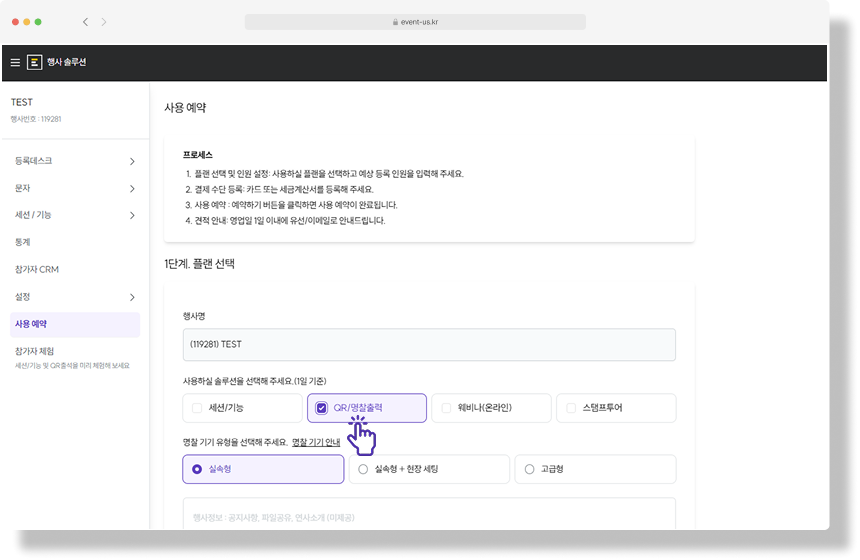860x560 pixels.
Task: Click the 행사명 field (119281) TEST
Action: pyautogui.click(x=429, y=345)
